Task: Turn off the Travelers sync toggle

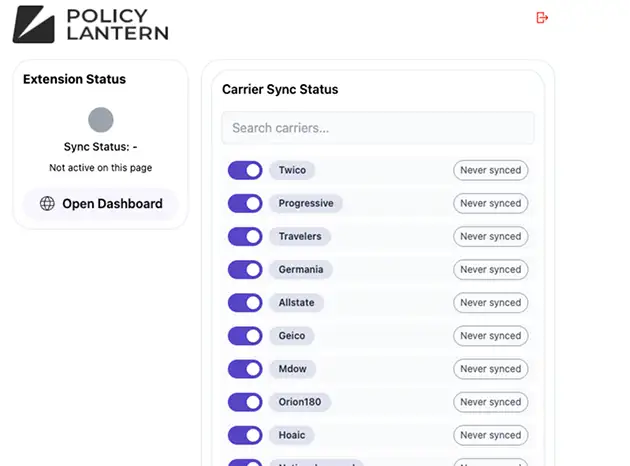Action: click(245, 237)
